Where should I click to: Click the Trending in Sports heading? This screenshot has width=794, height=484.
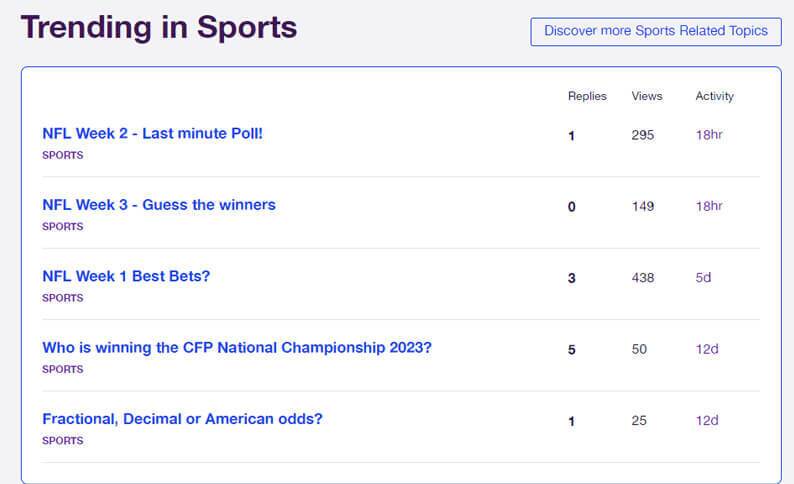coord(159,27)
